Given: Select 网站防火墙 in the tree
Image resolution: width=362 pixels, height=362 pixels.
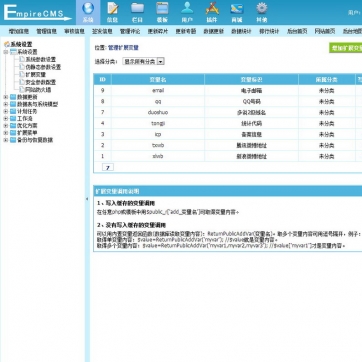Looking at the screenshot, I should (x=38, y=90).
